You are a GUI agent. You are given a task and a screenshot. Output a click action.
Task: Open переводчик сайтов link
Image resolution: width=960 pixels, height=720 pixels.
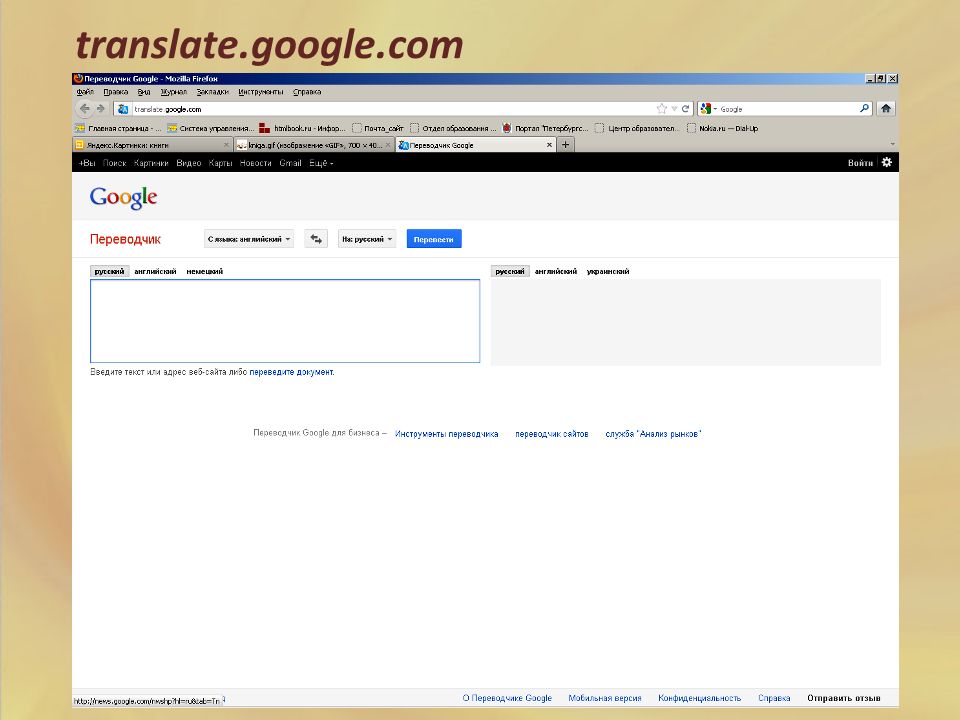552,434
